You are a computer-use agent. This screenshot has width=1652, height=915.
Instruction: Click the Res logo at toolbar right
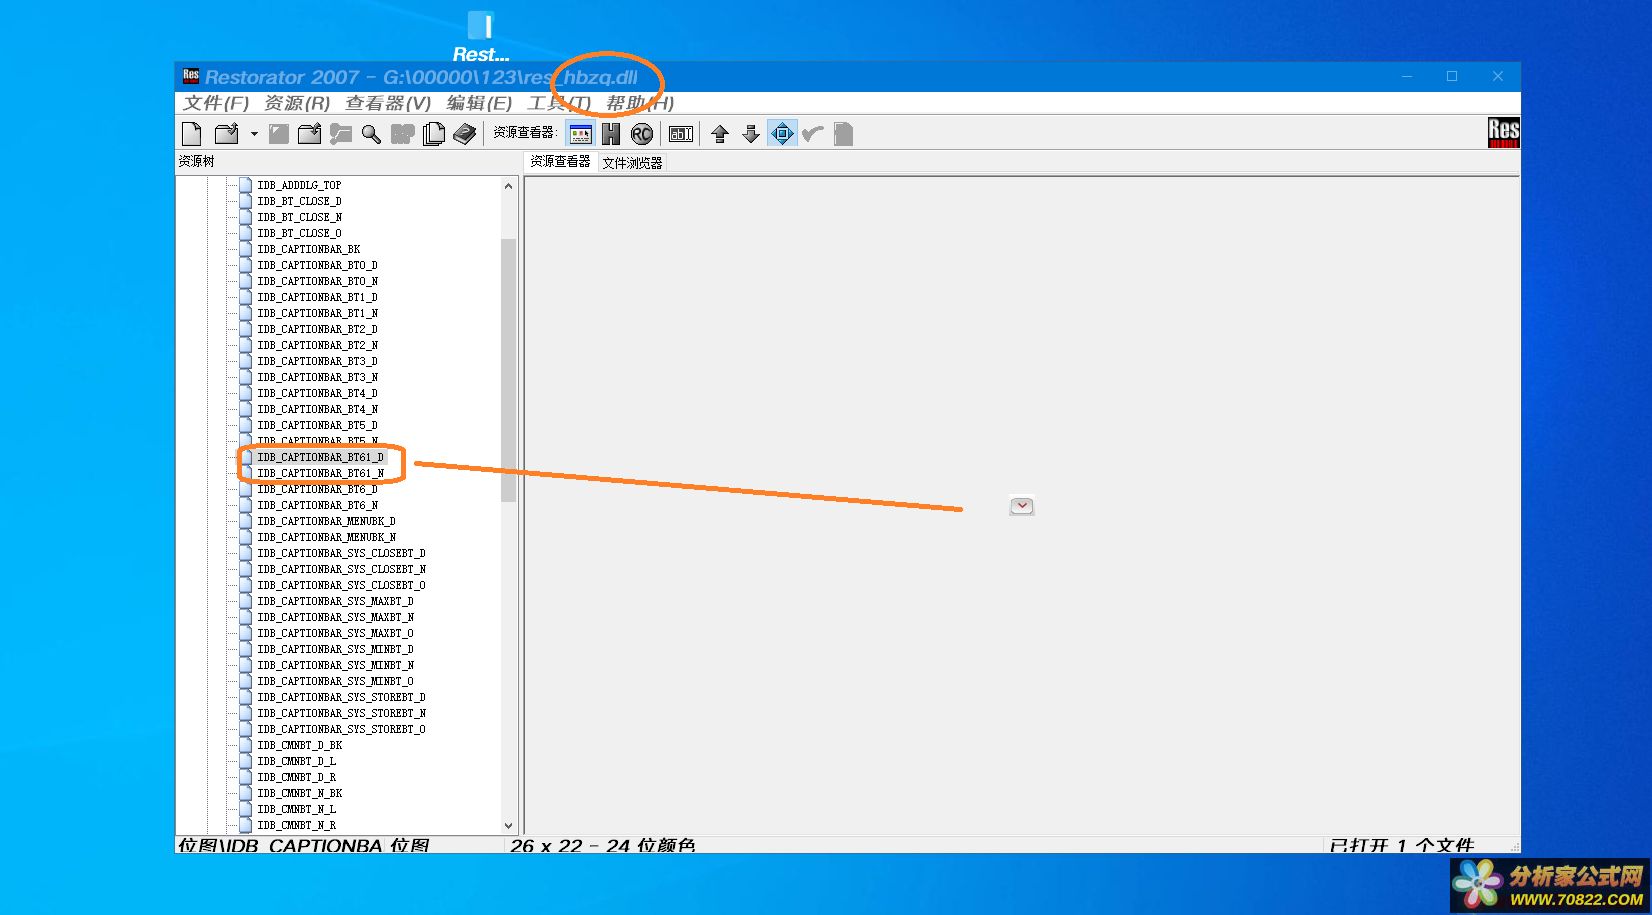[1504, 132]
